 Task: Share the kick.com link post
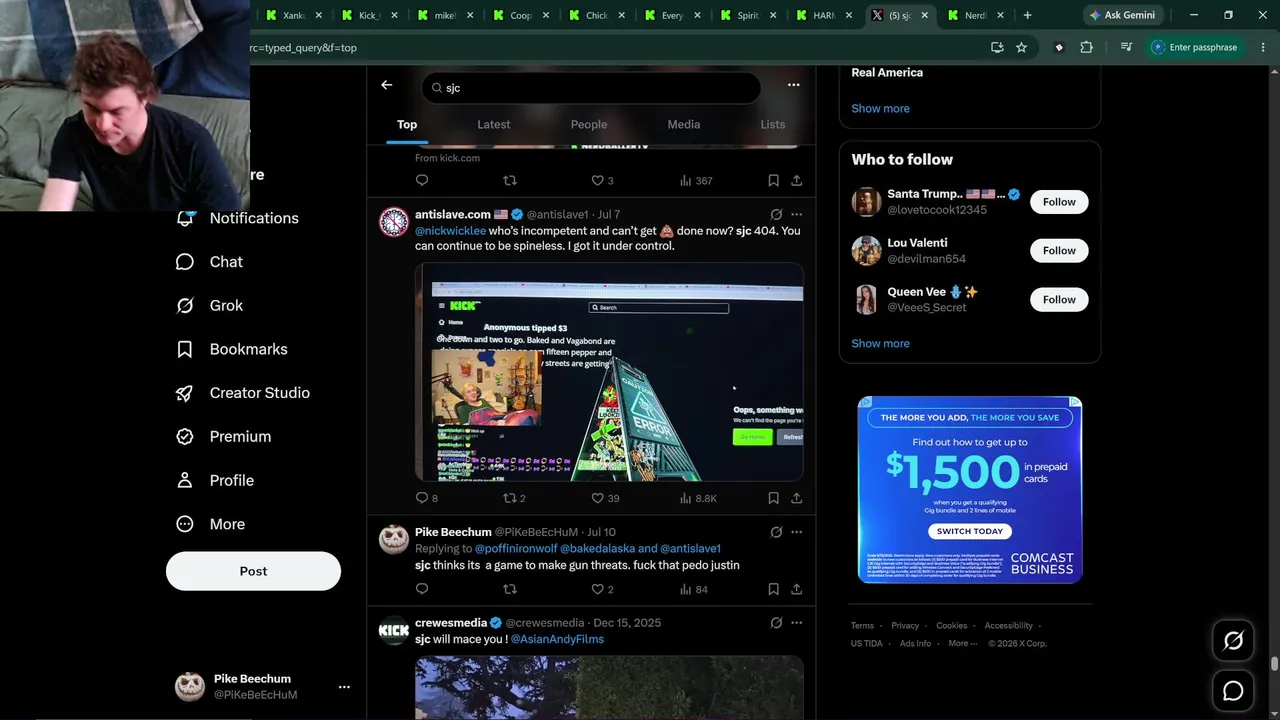pos(797,181)
